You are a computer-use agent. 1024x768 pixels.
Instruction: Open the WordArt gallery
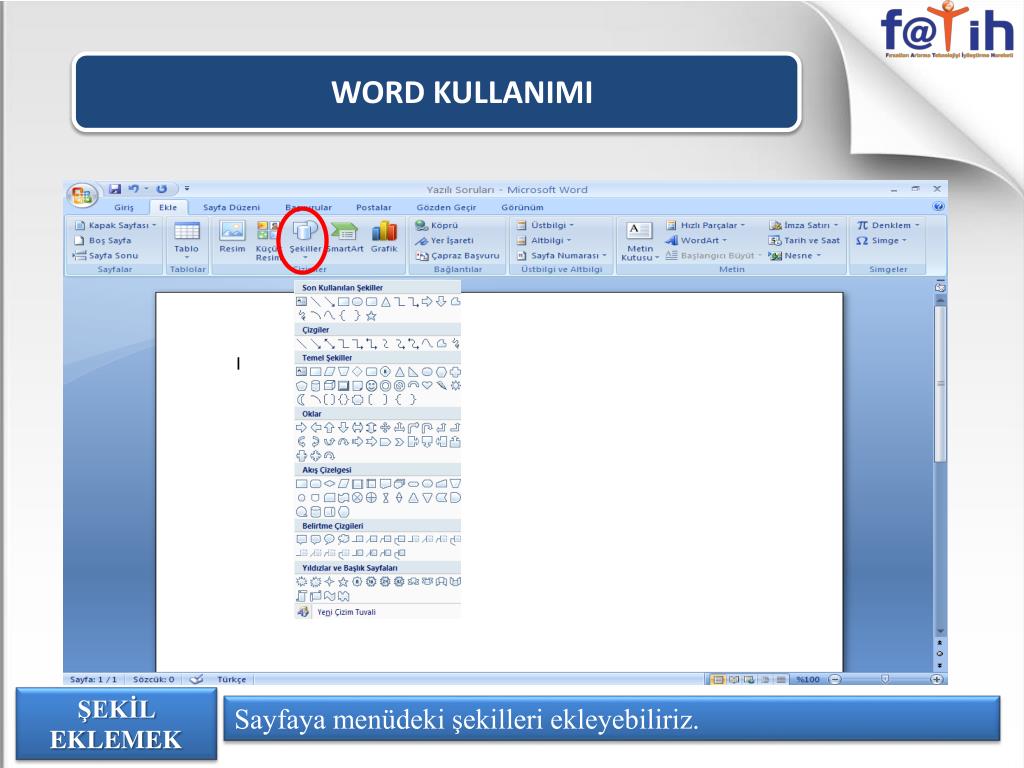696,240
